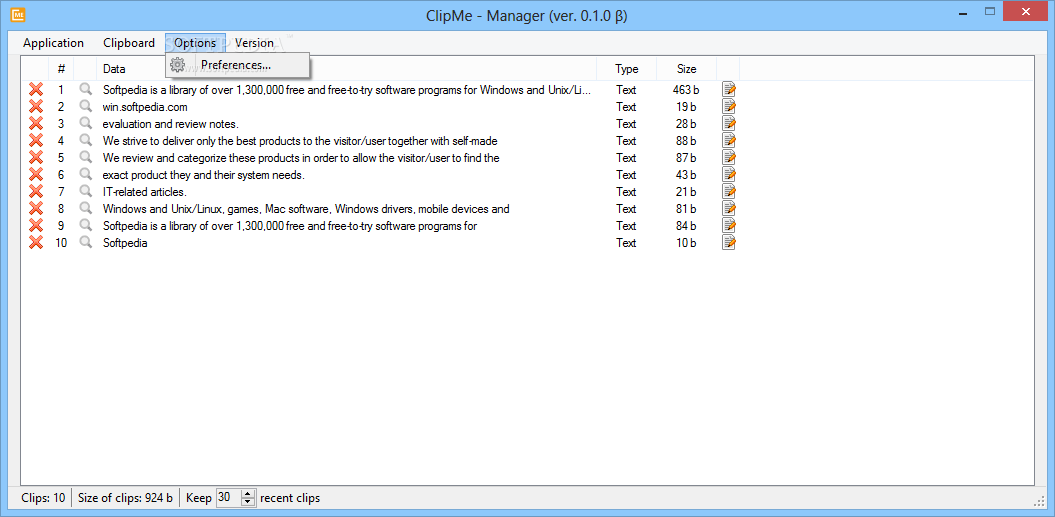This screenshot has height=517, width=1055.
Task: Open edit icon for clip 10
Action: (x=729, y=243)
